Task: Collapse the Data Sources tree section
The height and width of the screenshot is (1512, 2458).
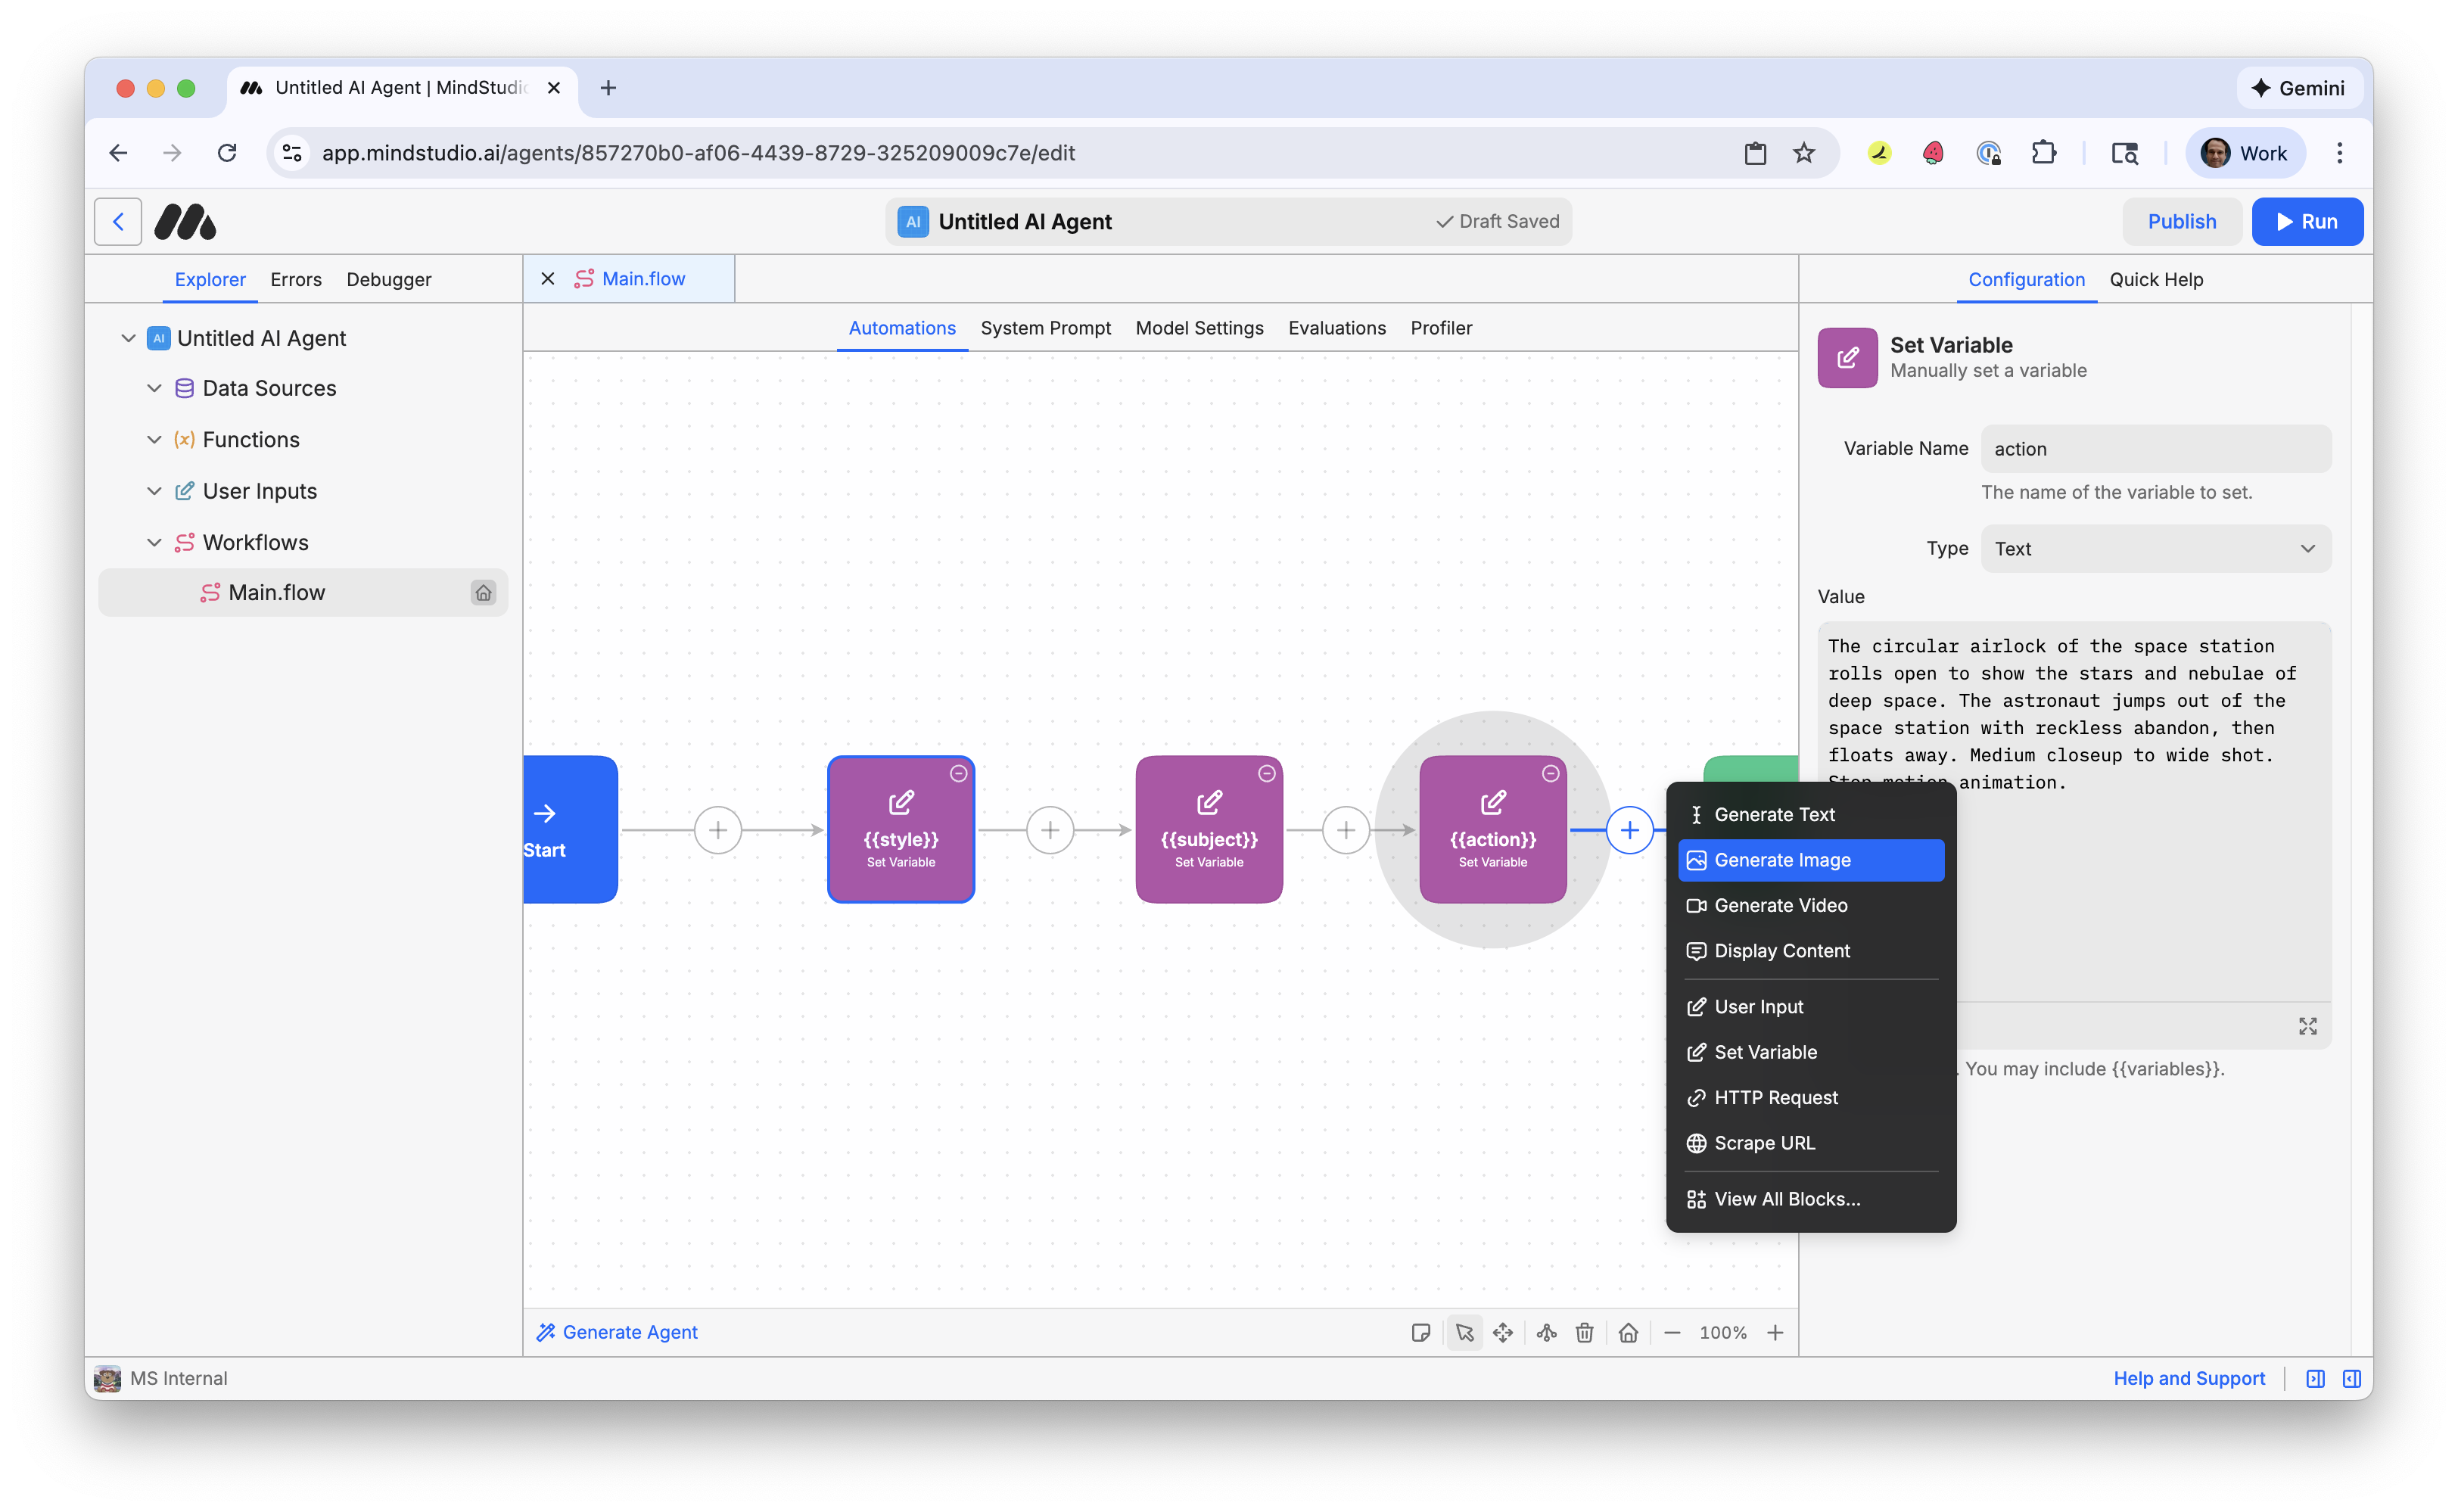Action: pyautogui.click(x=154, y=388)
